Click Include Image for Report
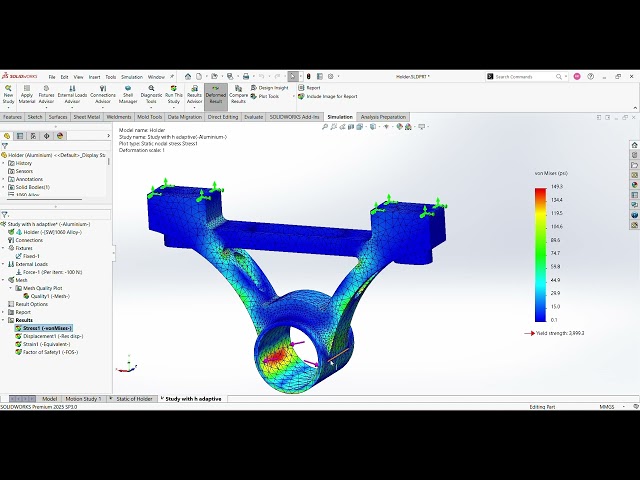640x480 pixels. click(x=328, y=97)
